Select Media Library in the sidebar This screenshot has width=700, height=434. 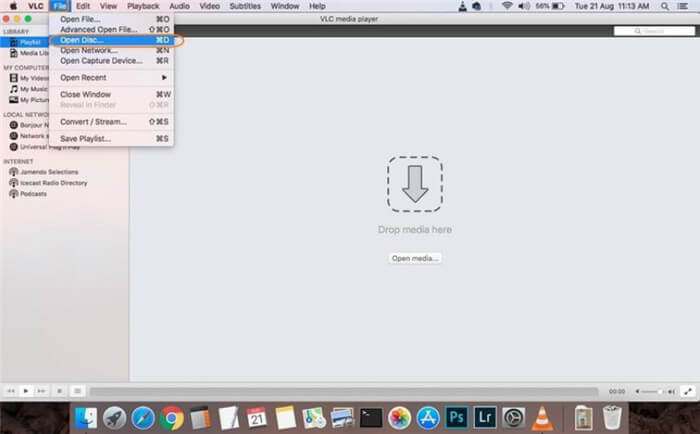click(x=29, y=53)
